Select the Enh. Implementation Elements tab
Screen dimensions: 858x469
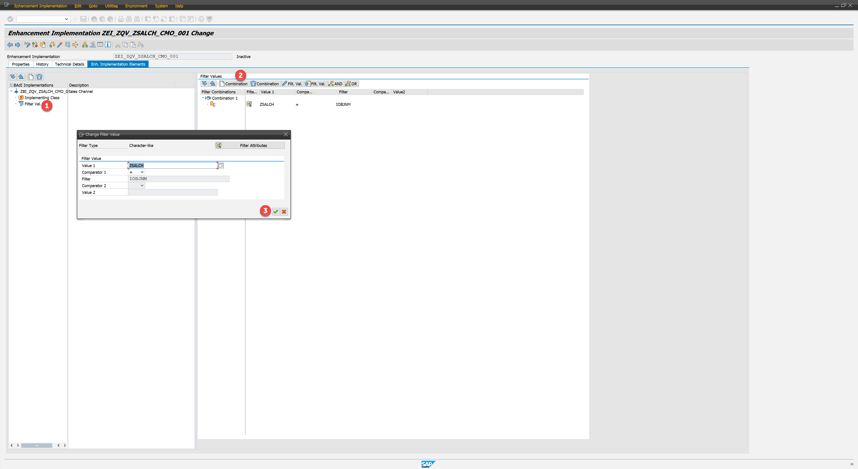118,64
